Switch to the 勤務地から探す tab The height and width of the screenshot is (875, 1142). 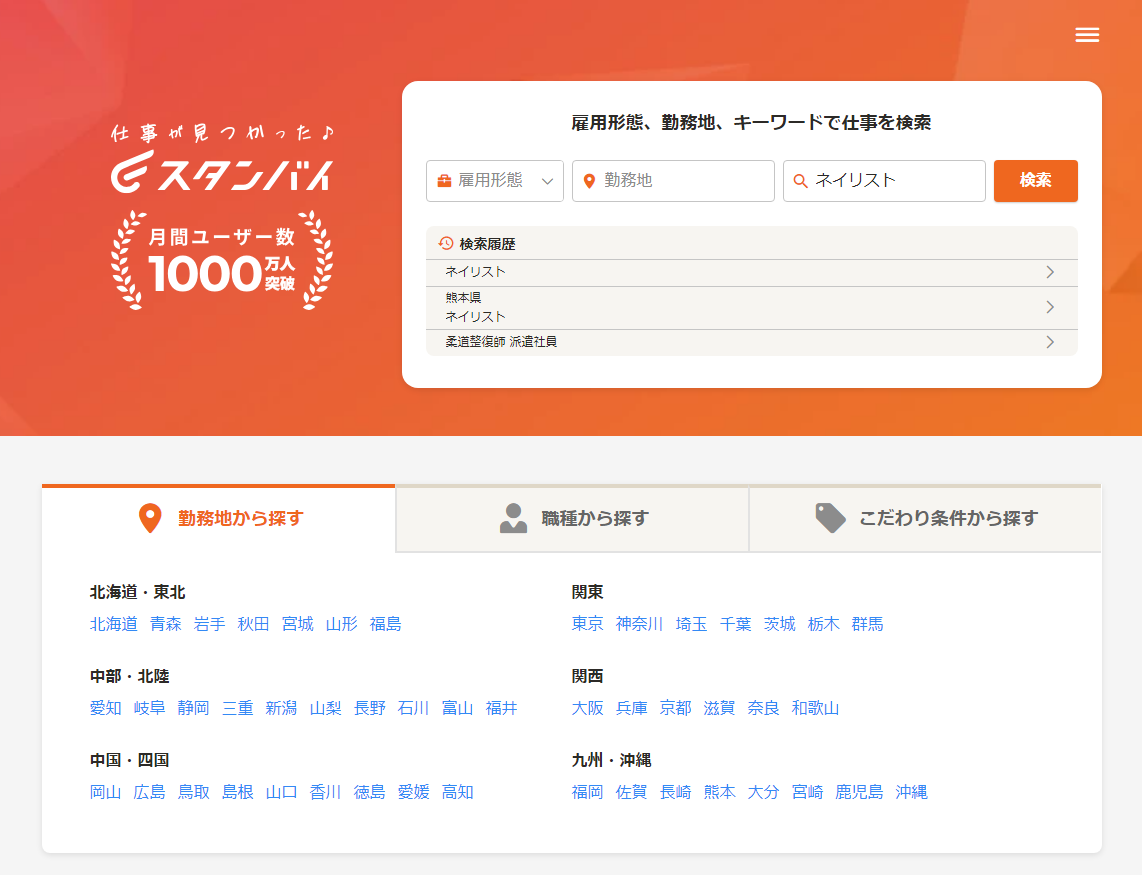(x=218, y=518)
